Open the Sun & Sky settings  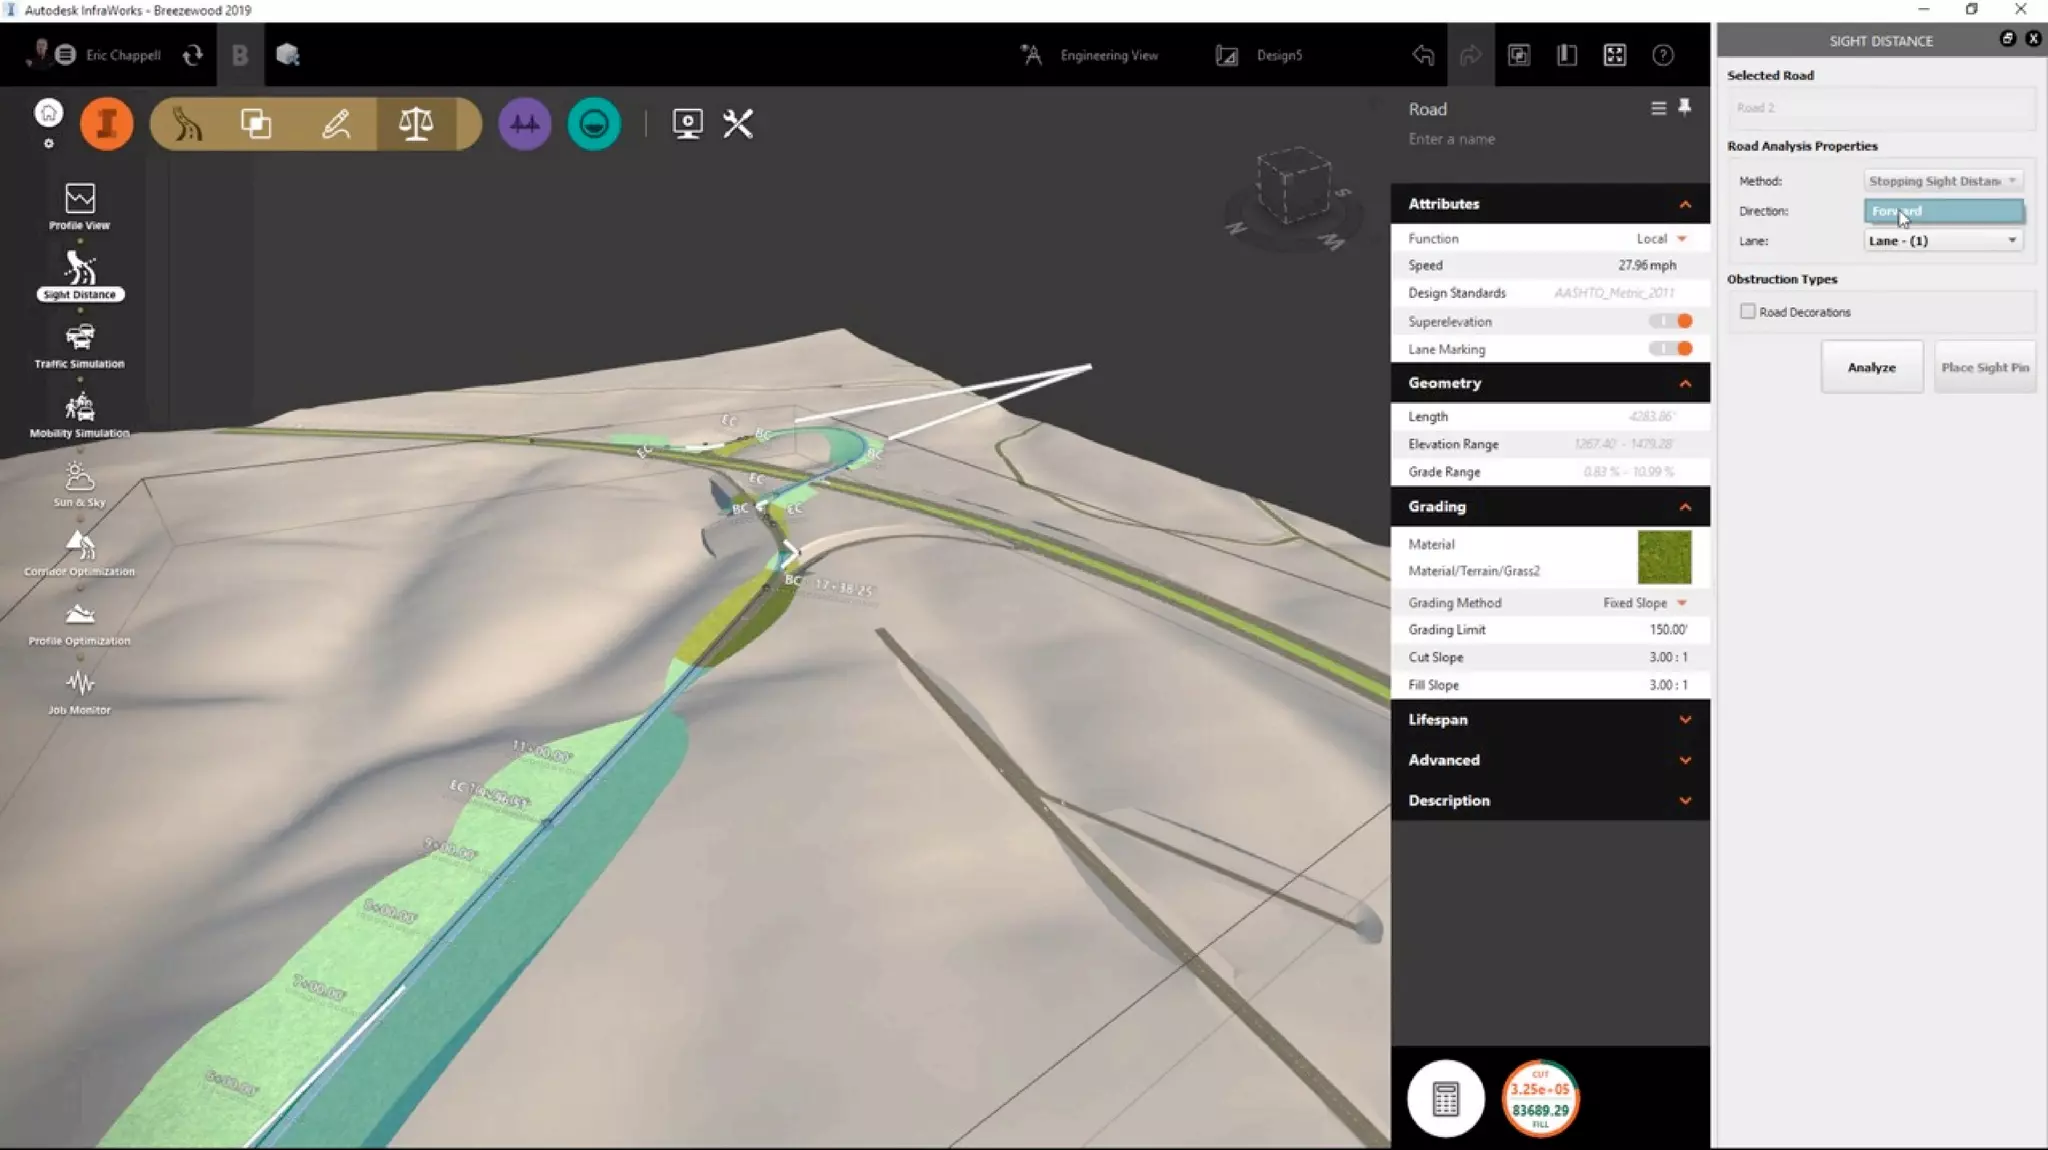click(x=80, y=483)
